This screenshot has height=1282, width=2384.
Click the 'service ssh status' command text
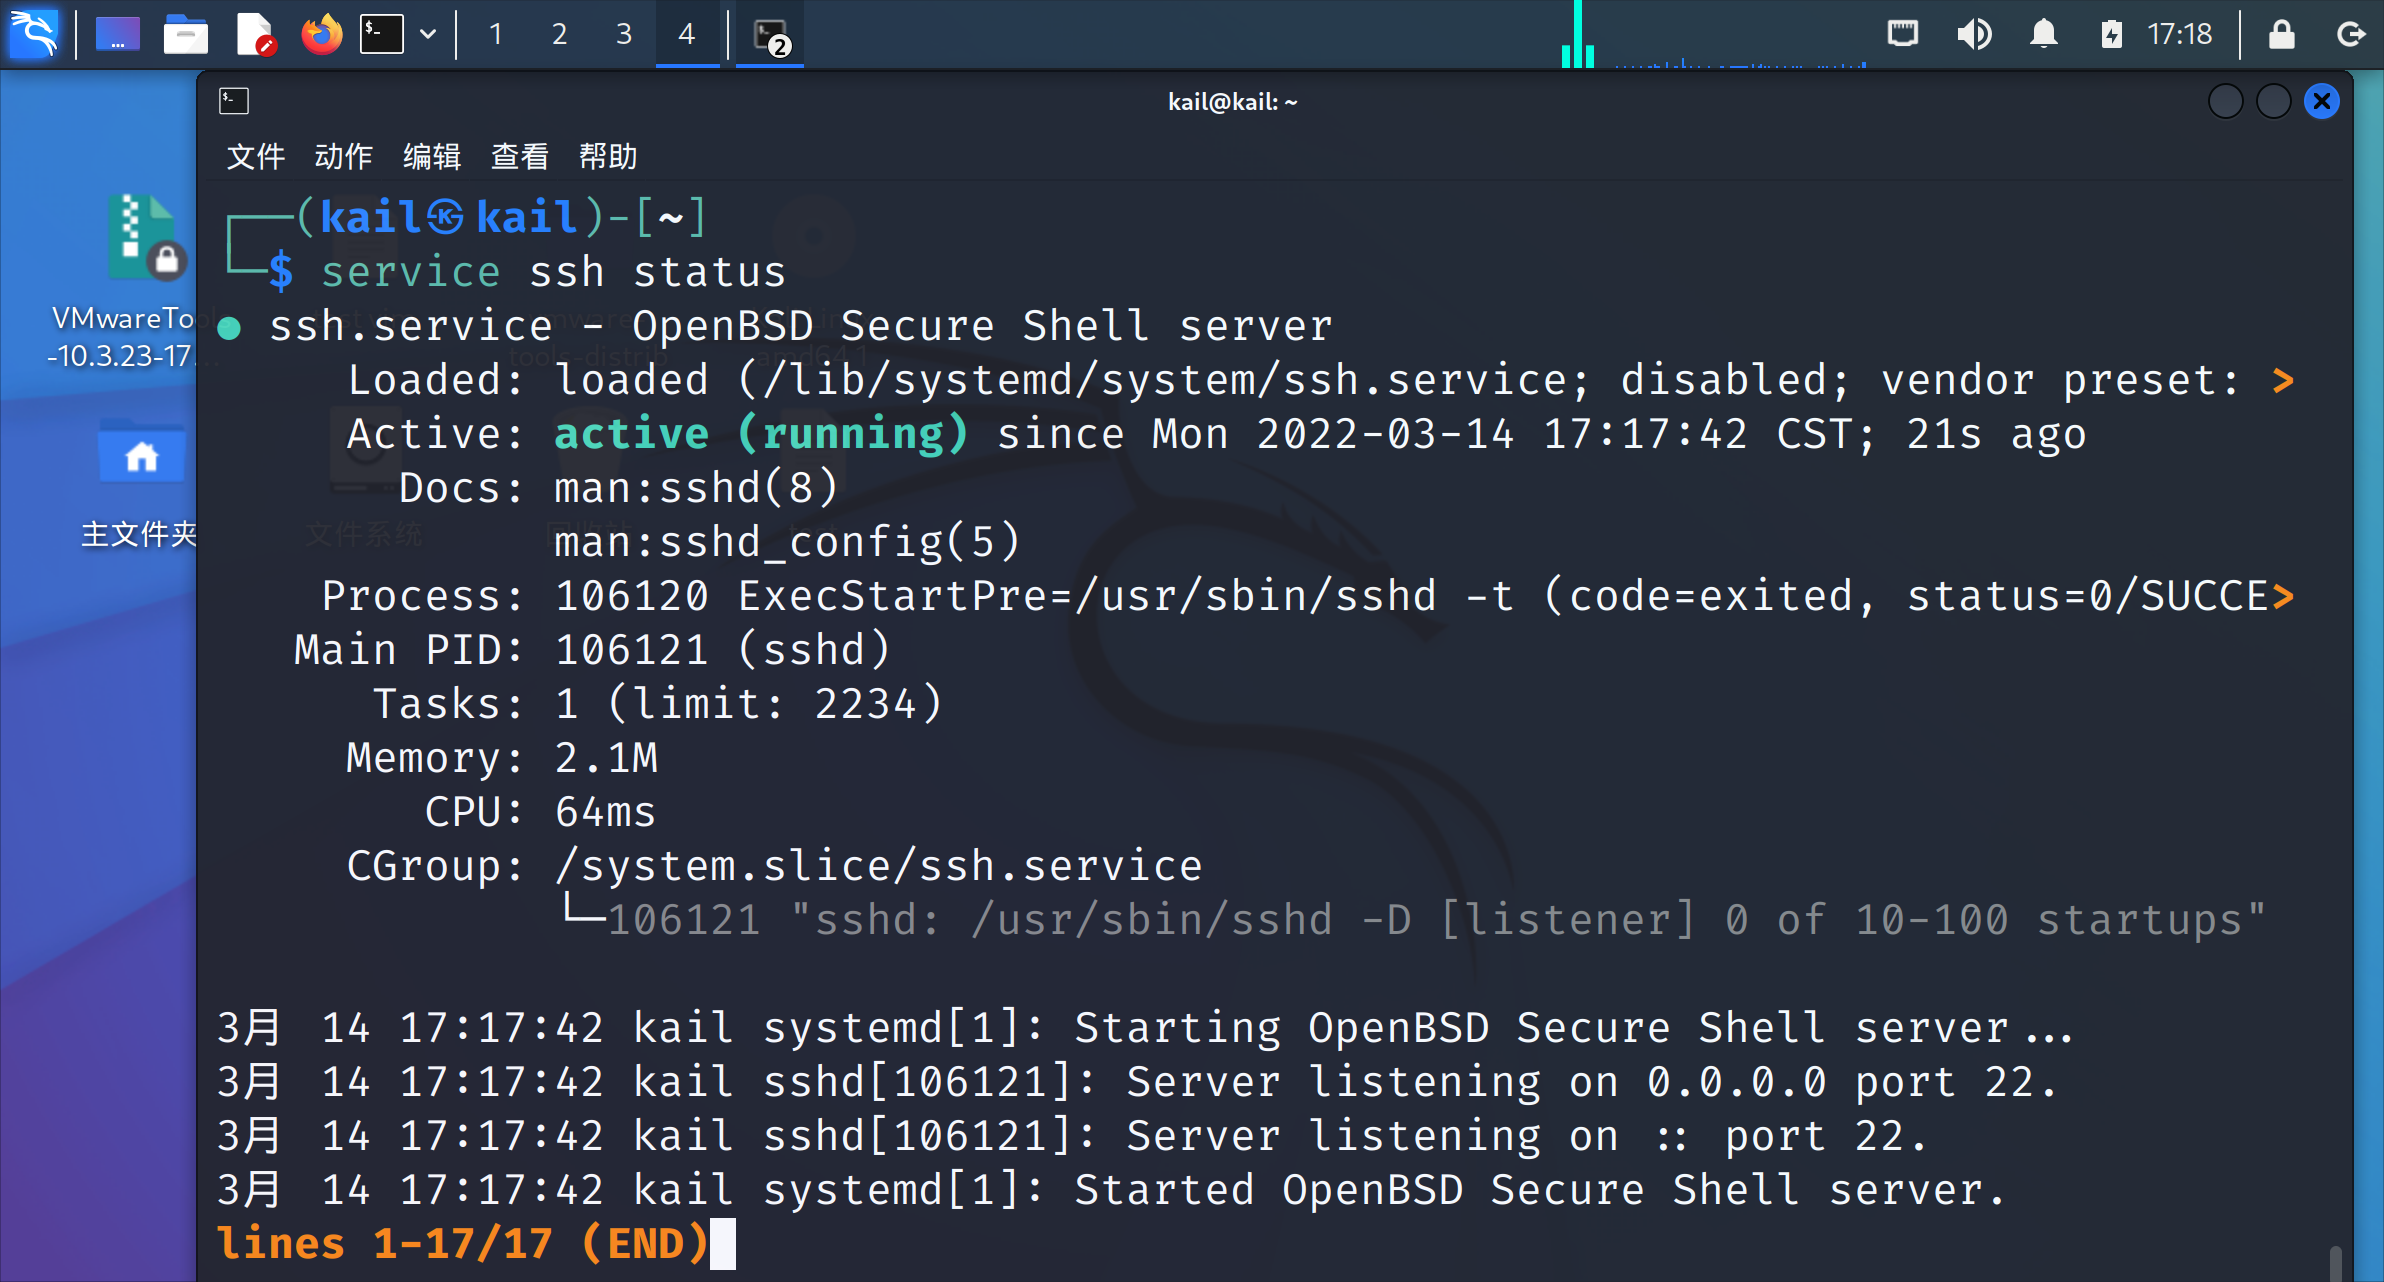coord(553,272)
